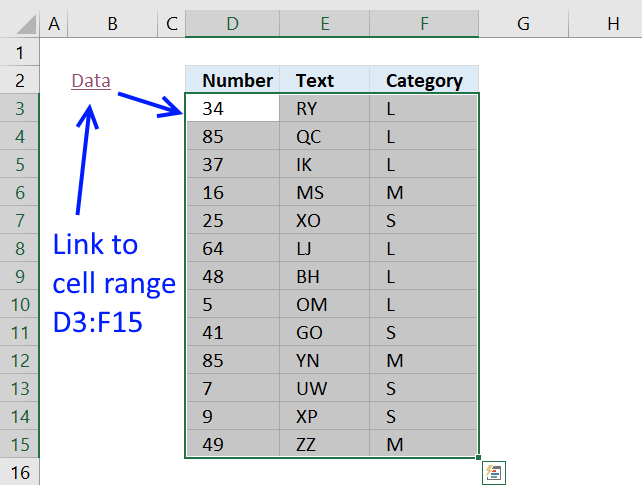The image size is (642, 485).
Task: Select column C header
Action: (172, 24)
